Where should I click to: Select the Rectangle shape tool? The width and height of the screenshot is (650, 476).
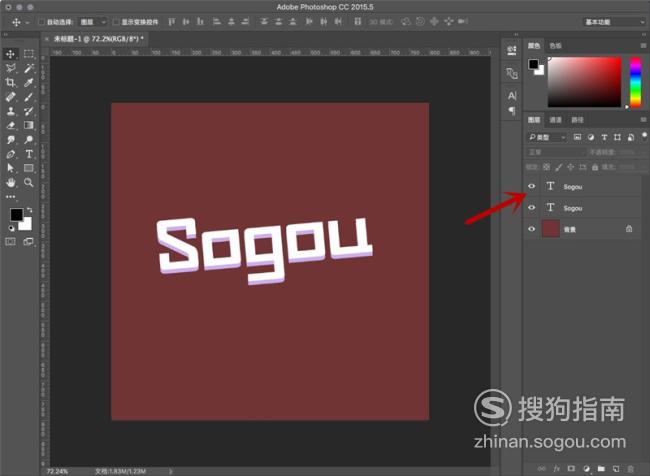click(29, 168)
